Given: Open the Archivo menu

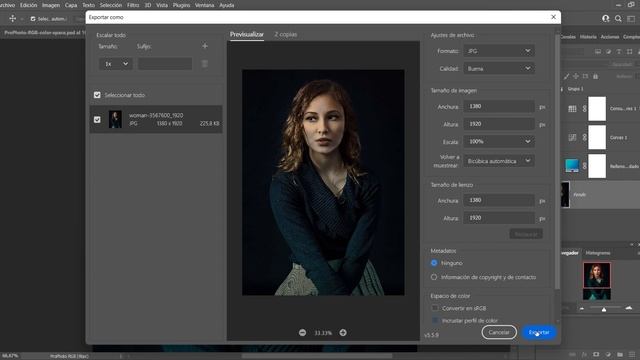Looking at the screenshot, I should coord(7,5).
